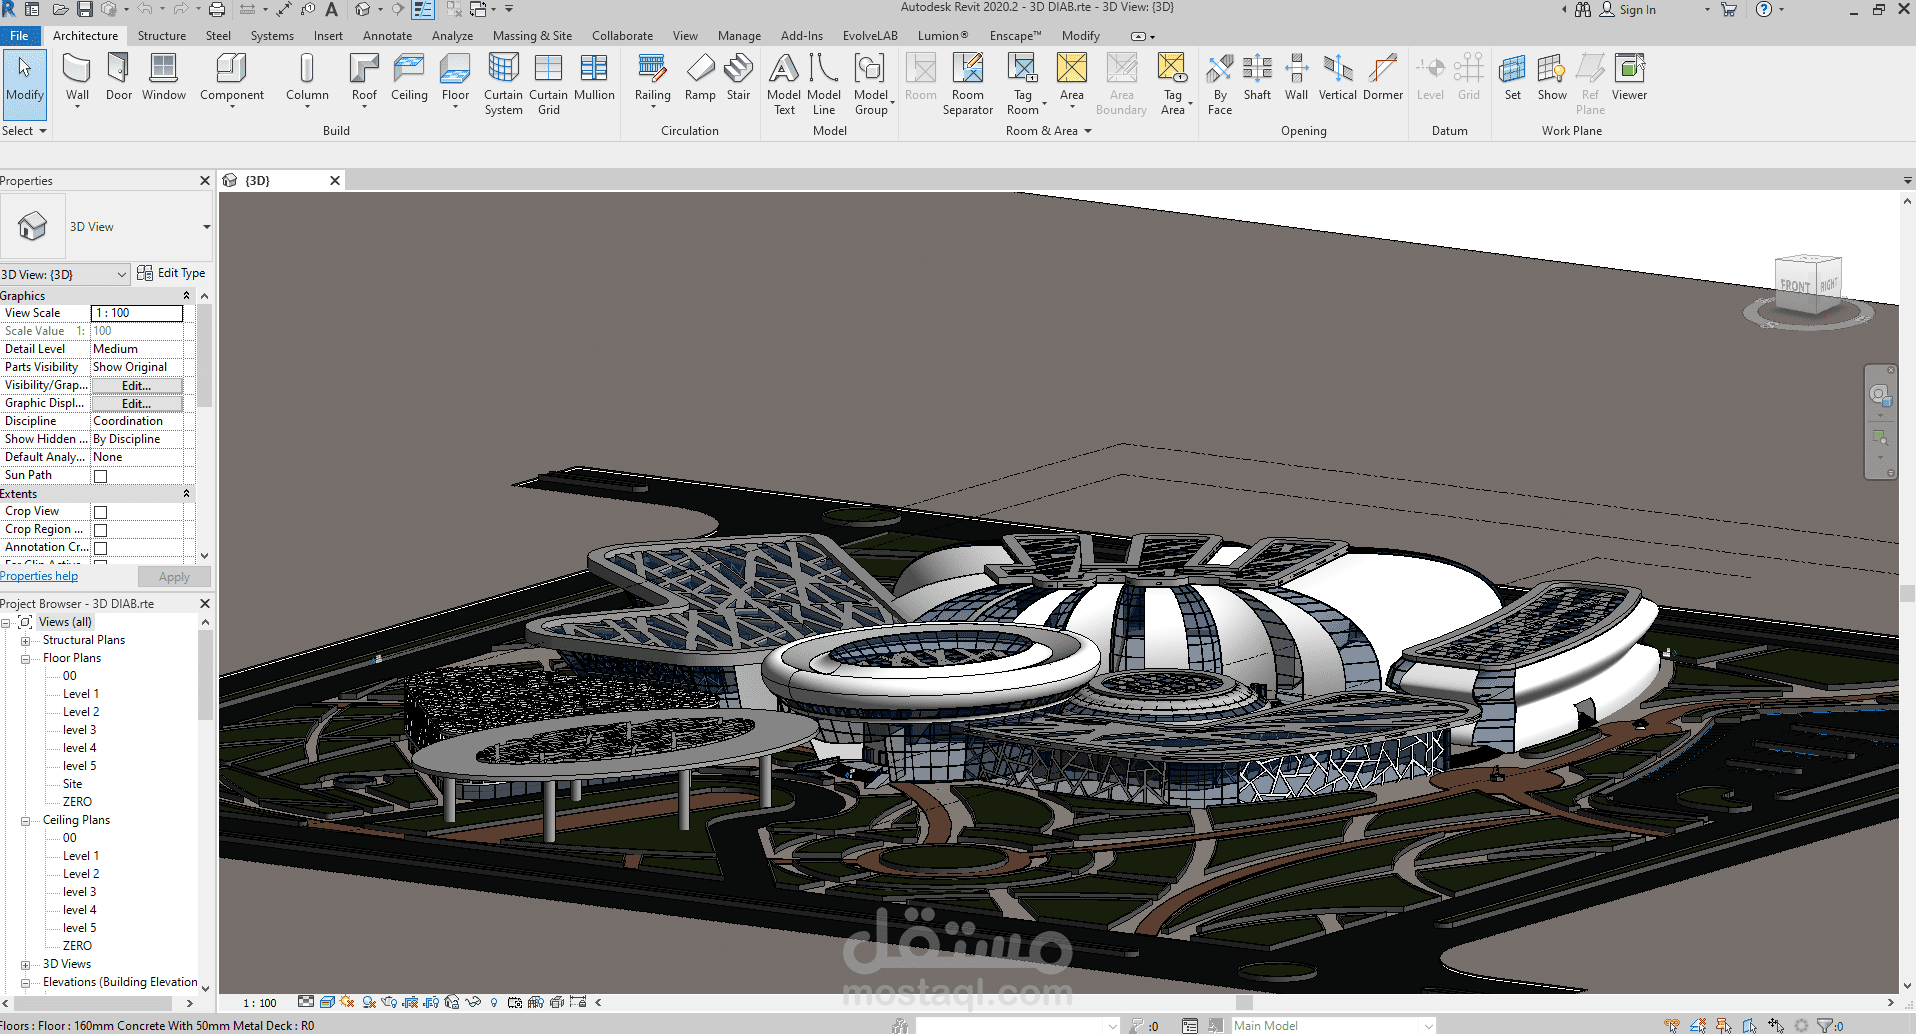Open the Annotate ribbon tab
This screenshot has height=1034, width=1916.
387,36
